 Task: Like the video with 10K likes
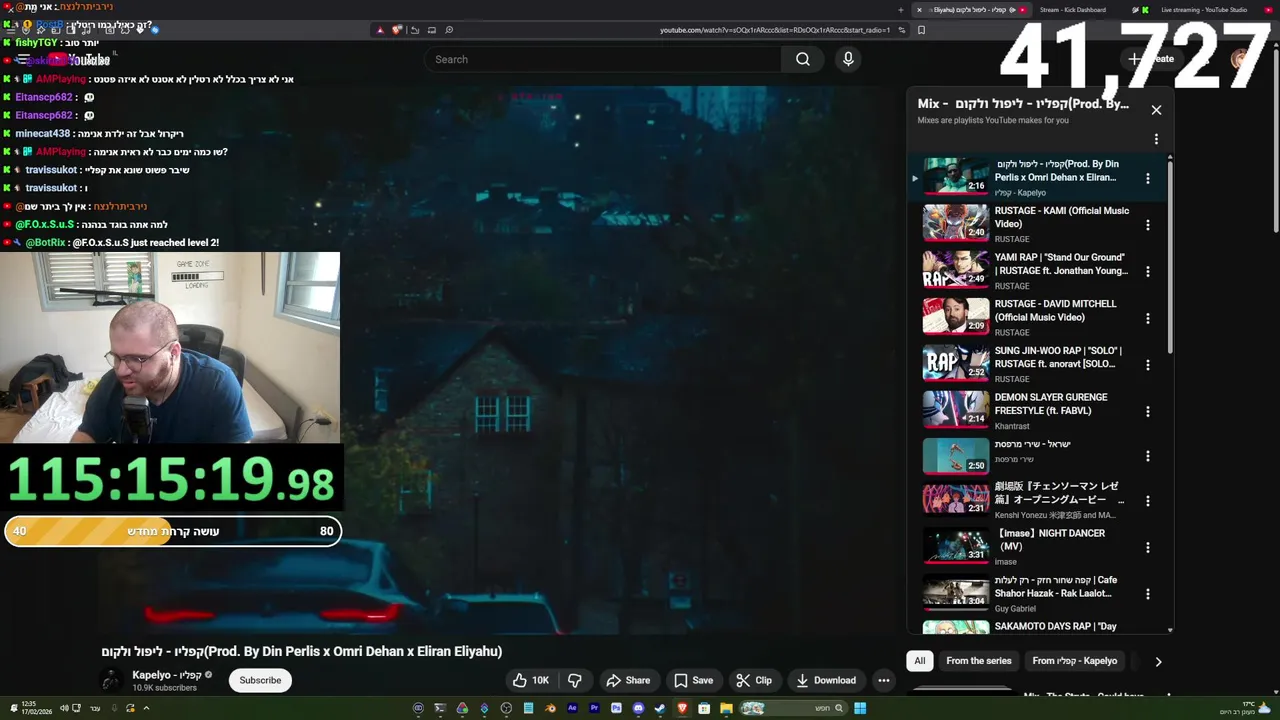coord(531,680)
